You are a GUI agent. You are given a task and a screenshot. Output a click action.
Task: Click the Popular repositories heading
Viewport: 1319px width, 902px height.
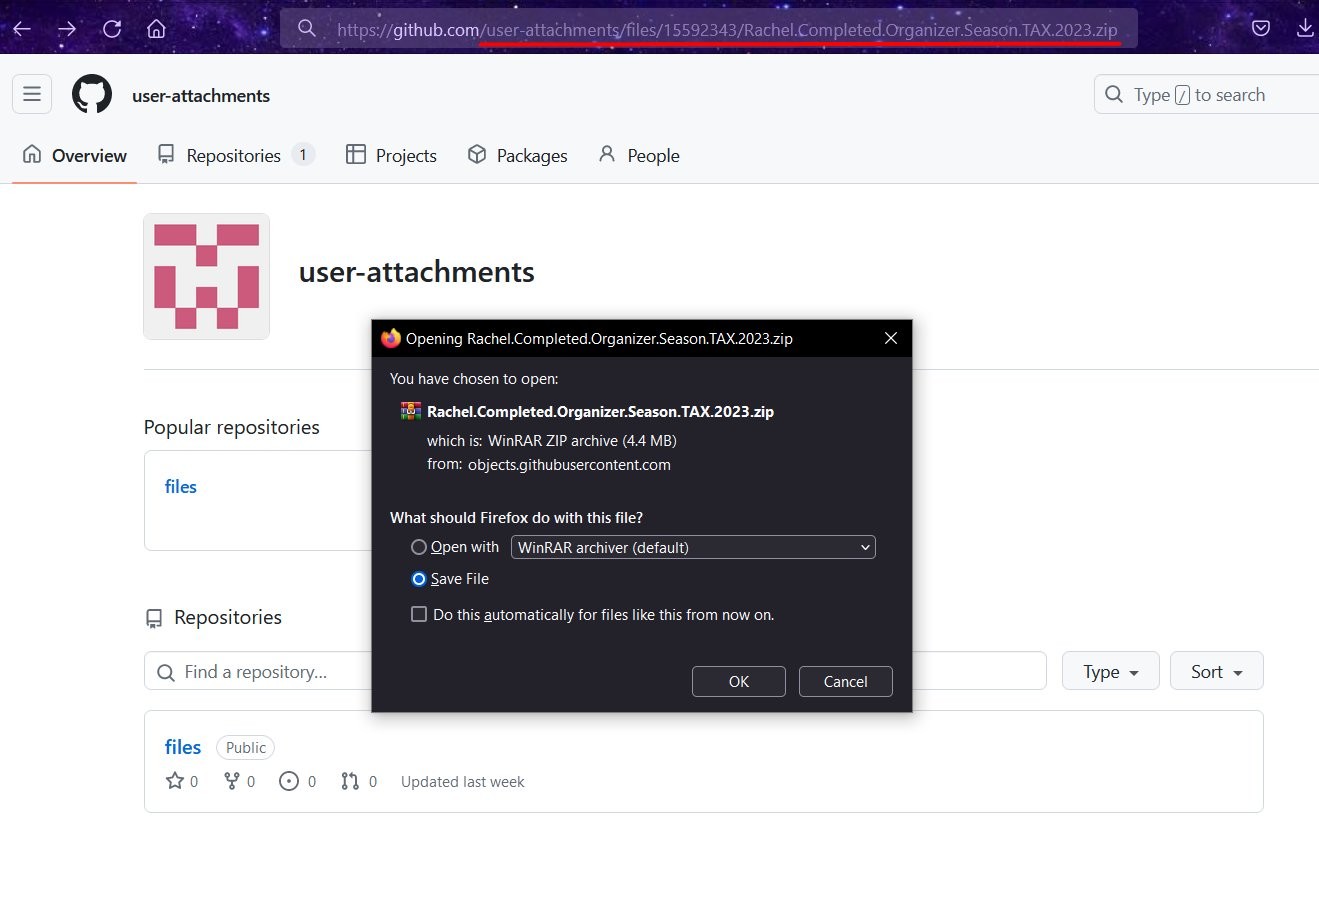click(232, 427)
